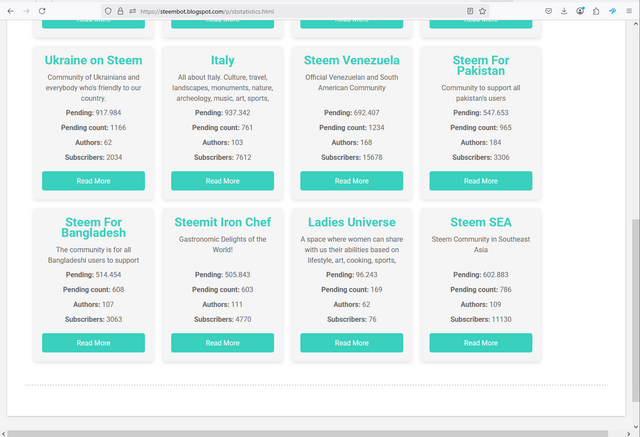The width and height of the screenshot is (640, 437).
Task: Open the Firefox hamburger menu
Action: pos(629,11)
